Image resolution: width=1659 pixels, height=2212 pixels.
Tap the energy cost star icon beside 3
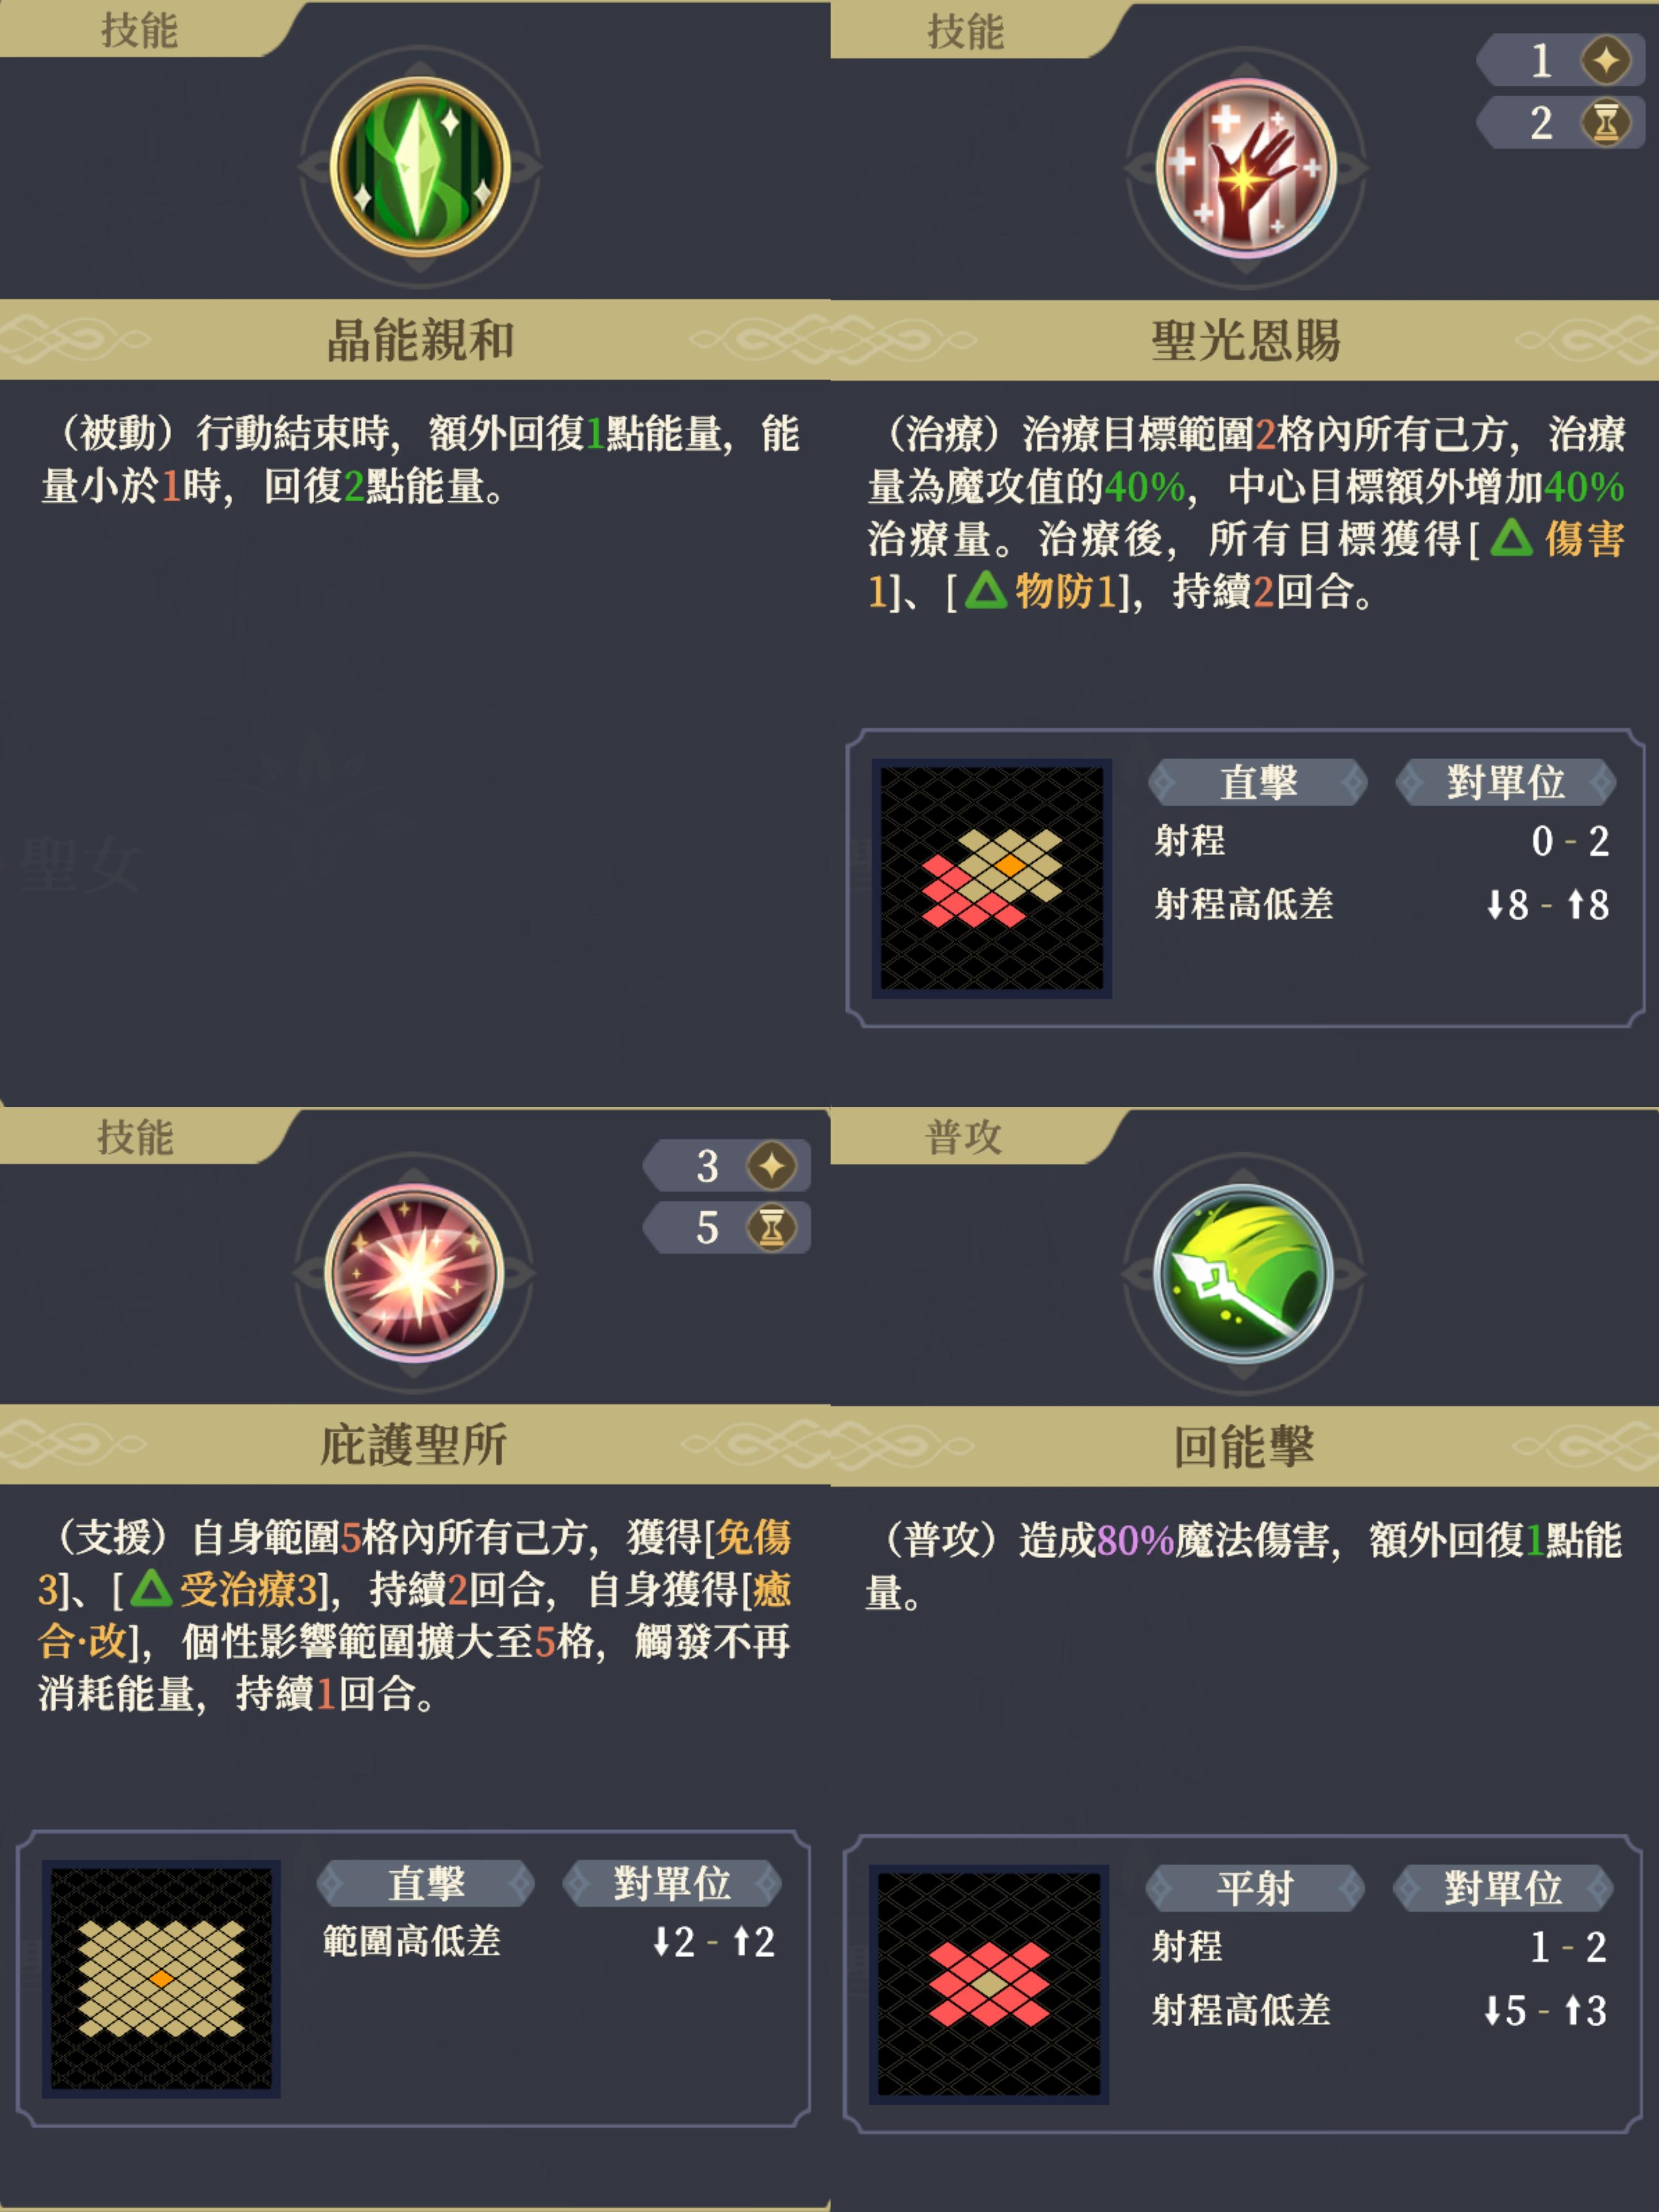[772, 1166]
